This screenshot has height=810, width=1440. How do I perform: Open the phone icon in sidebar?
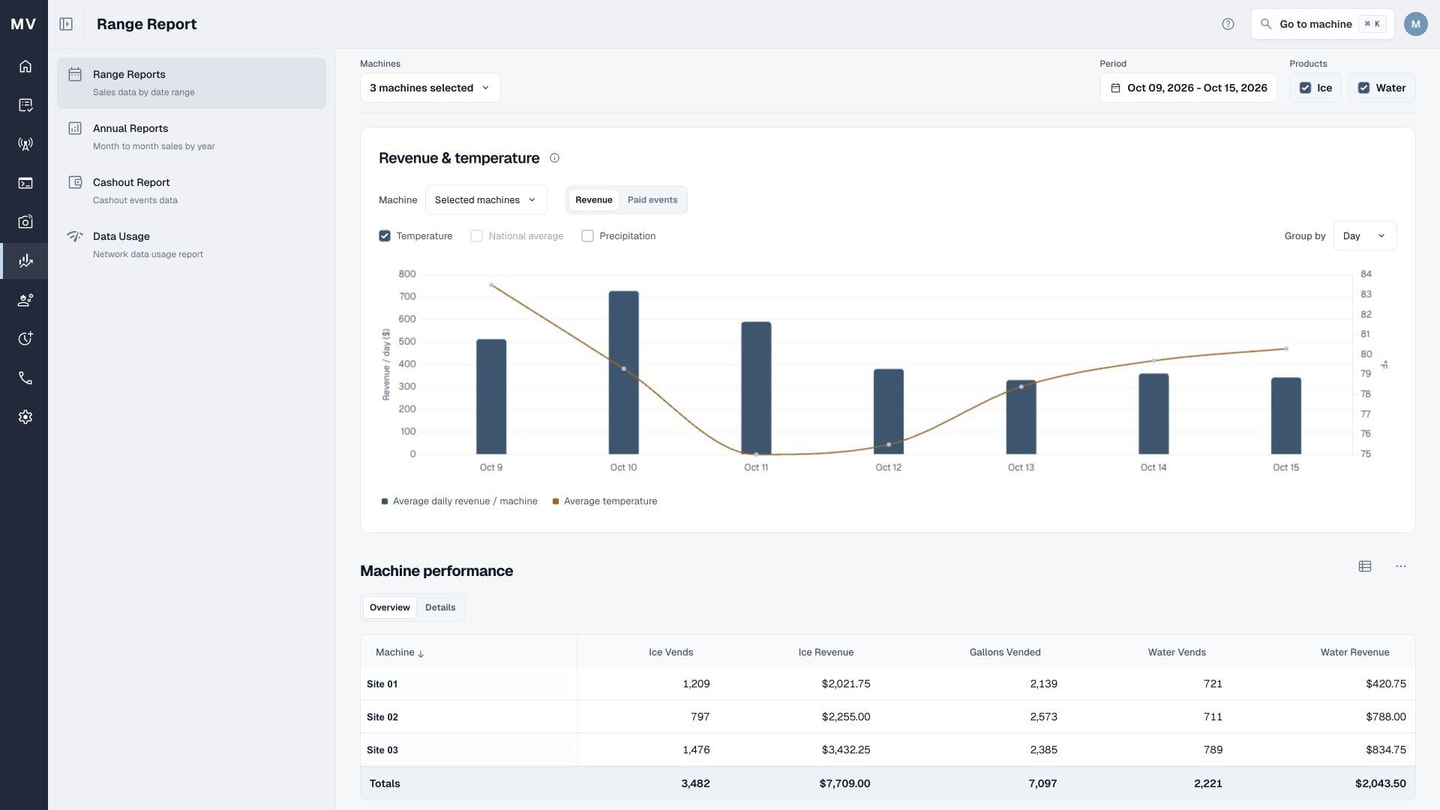pos(25,378)
